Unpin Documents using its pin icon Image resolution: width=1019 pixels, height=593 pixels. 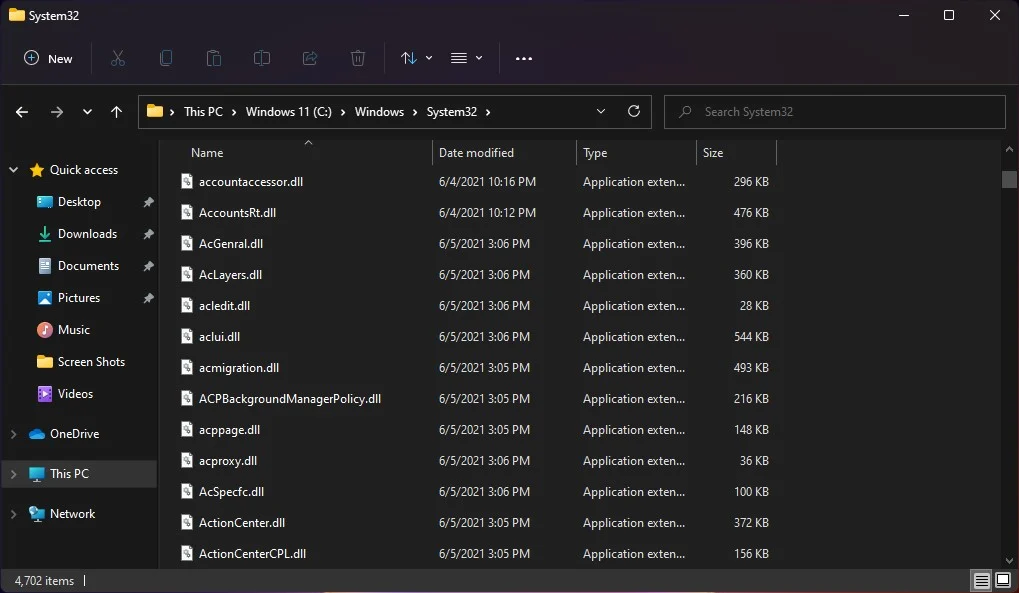[148, 265]
